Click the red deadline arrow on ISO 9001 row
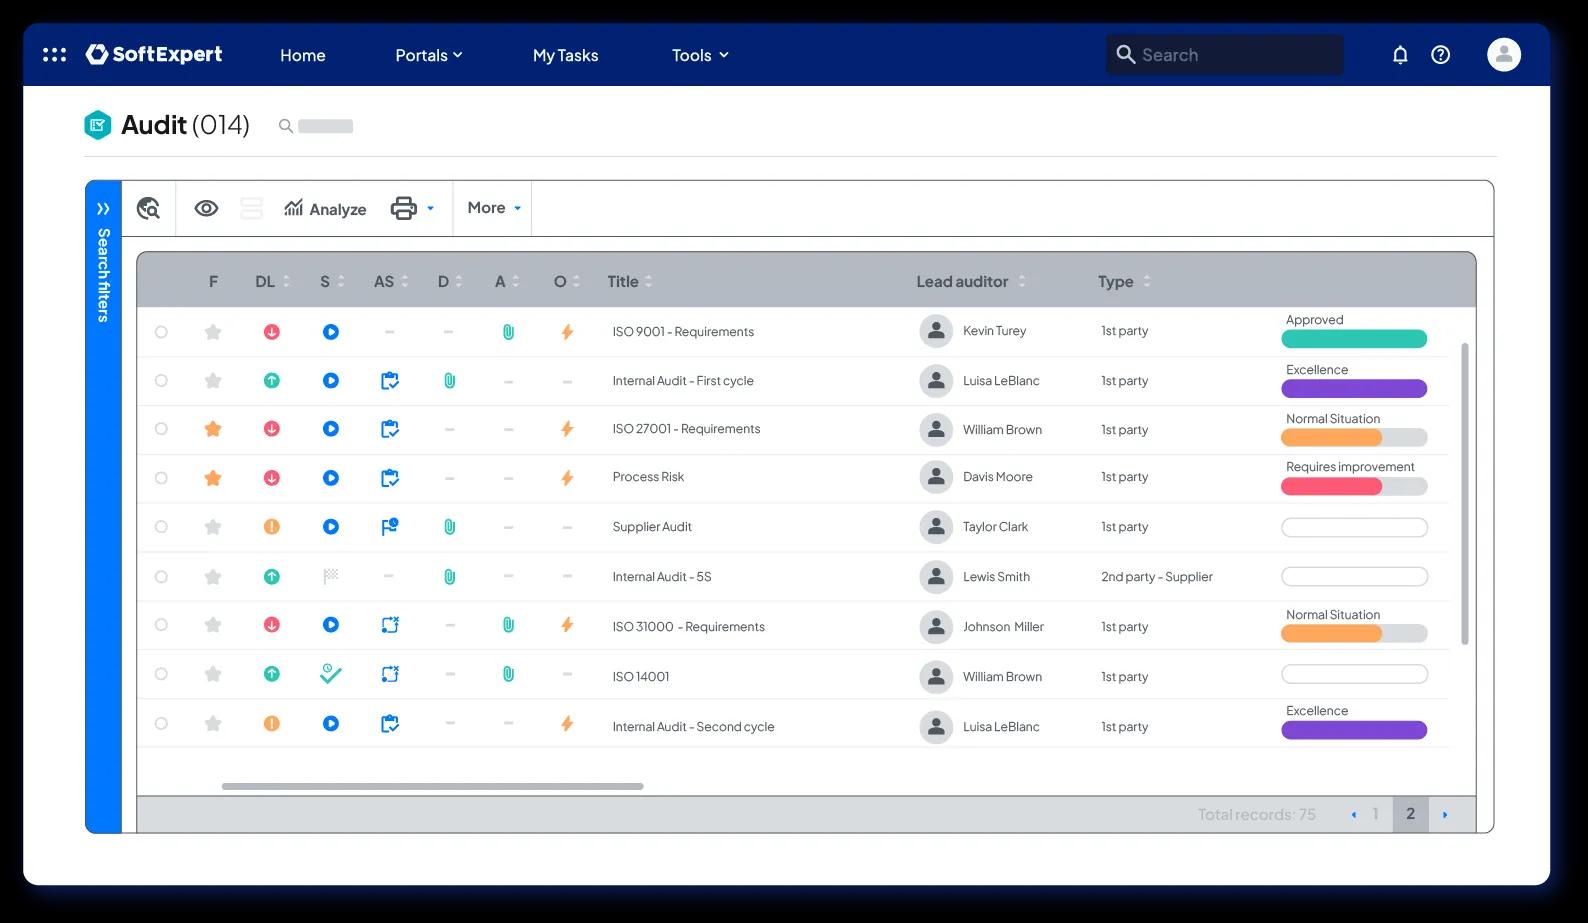 pos(271,332)
